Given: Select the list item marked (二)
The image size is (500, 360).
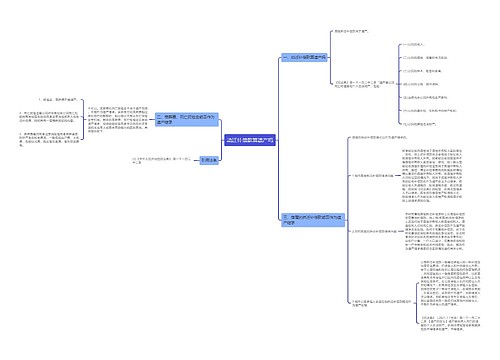Looking at the screenshot, I should pos(425,58).
